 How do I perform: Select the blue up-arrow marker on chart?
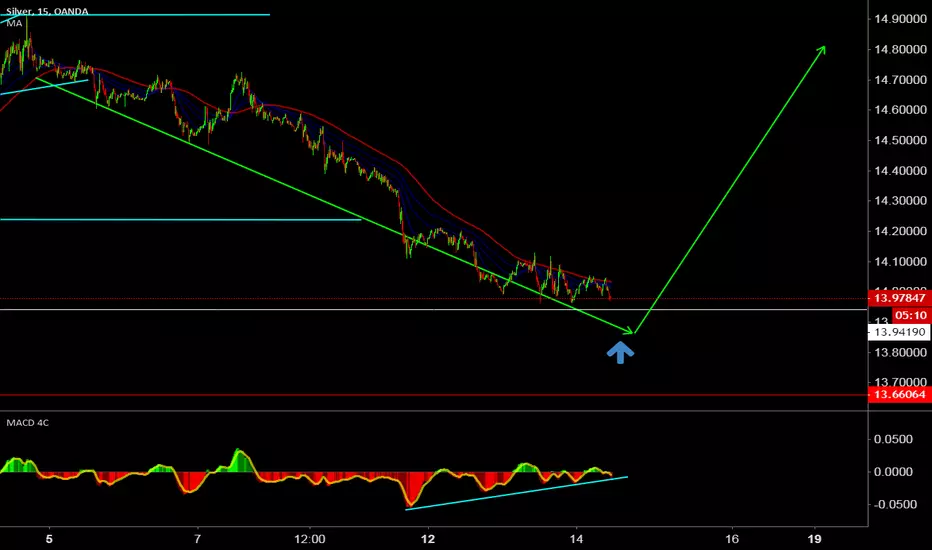point(620,351)
